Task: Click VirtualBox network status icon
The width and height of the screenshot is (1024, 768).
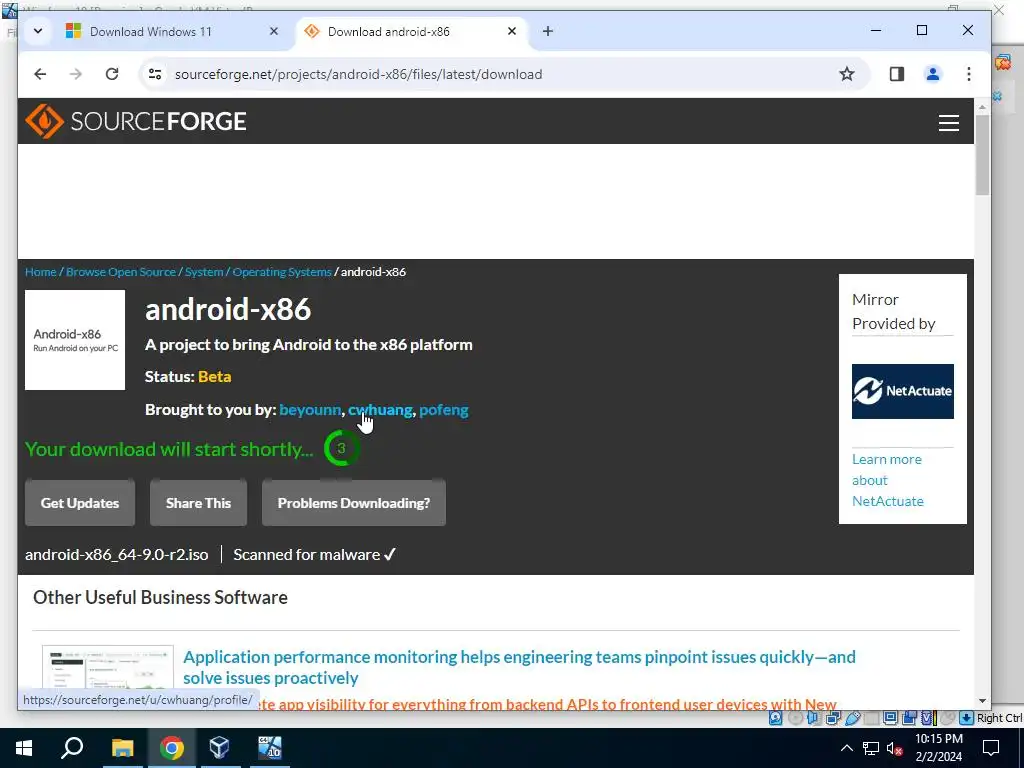Action: pyautogui.click(x=833, y=718)
